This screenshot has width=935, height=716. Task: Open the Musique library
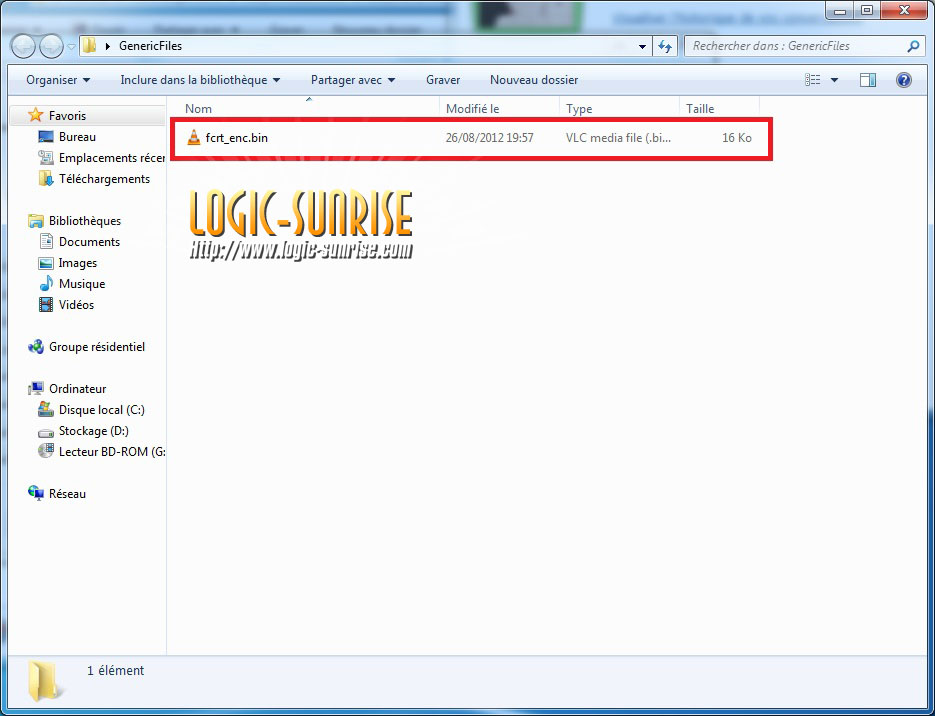(82, 284)
